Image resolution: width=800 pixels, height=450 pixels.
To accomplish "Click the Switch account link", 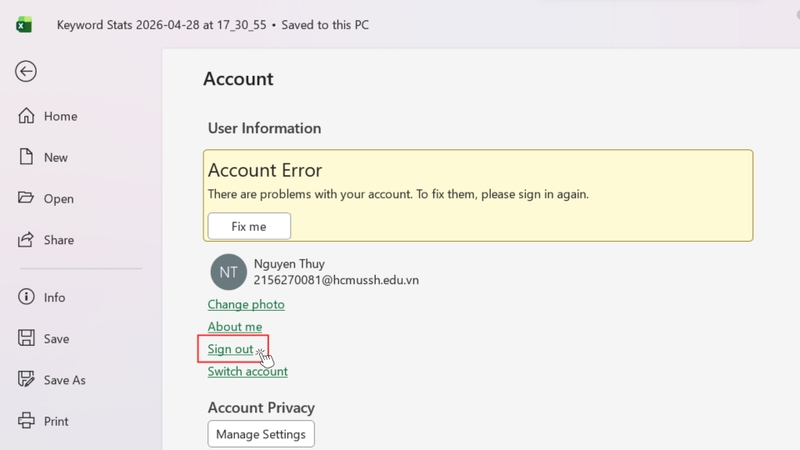I will pyautogui.click(x=247, y=371).
